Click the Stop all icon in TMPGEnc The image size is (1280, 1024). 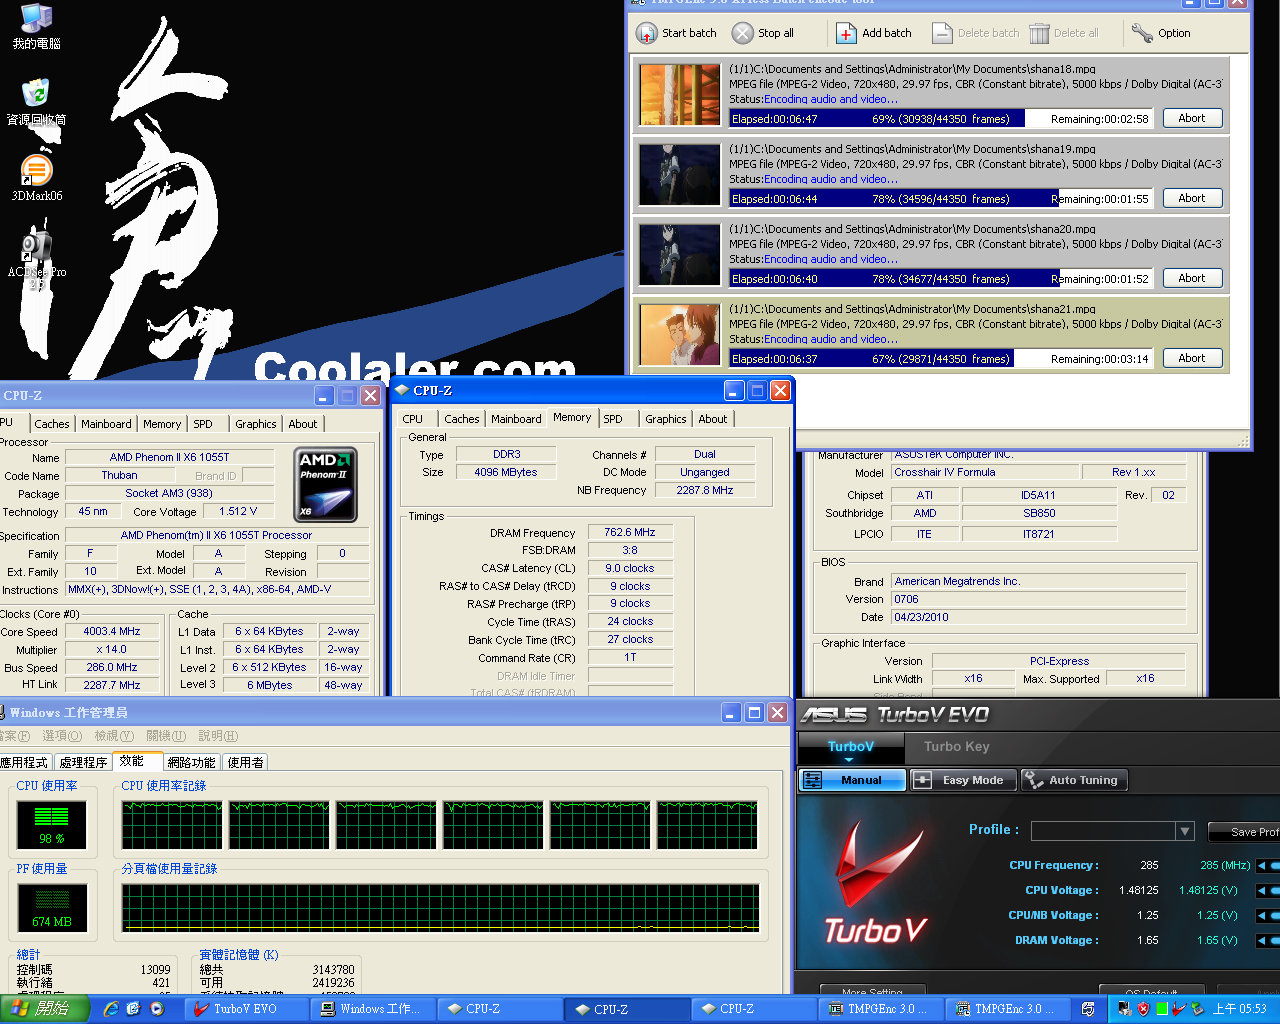(x=742, y=33)
